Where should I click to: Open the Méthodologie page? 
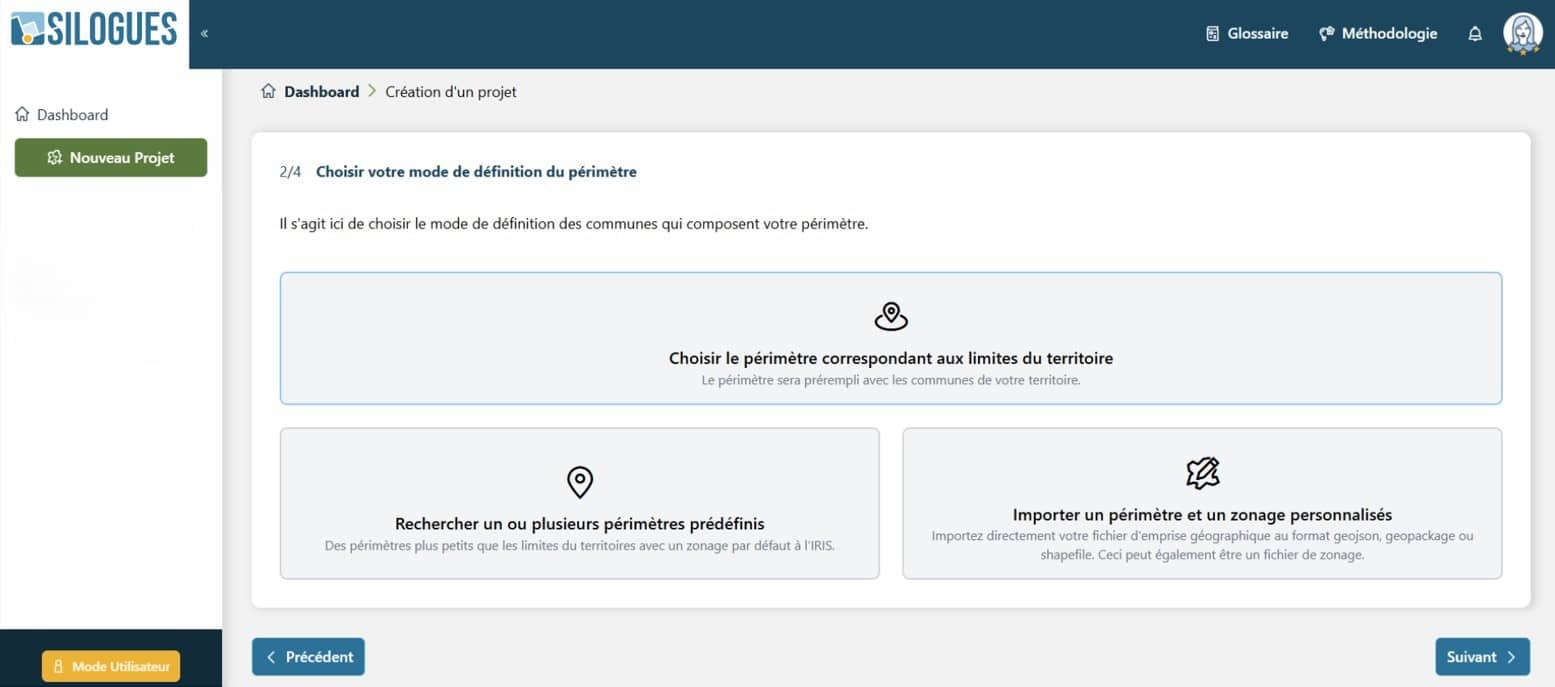click(1378, 34)
